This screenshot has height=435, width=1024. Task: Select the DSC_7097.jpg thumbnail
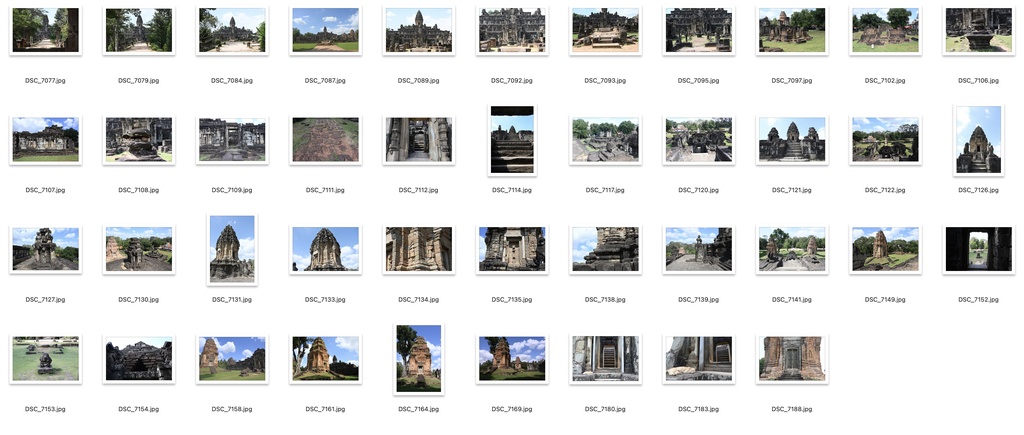point(792,30)
